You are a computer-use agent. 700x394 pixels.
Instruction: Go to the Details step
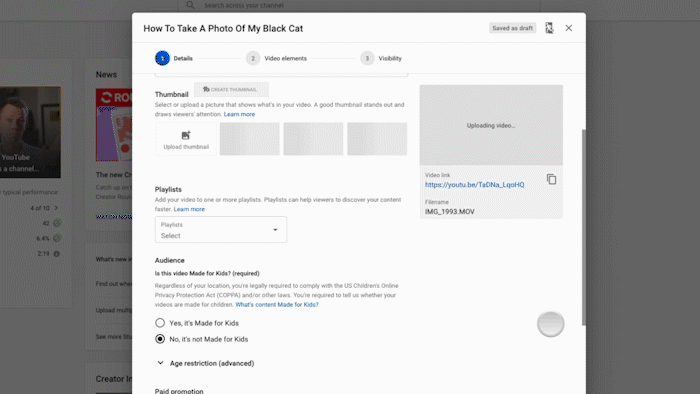(x=174, y=58)
